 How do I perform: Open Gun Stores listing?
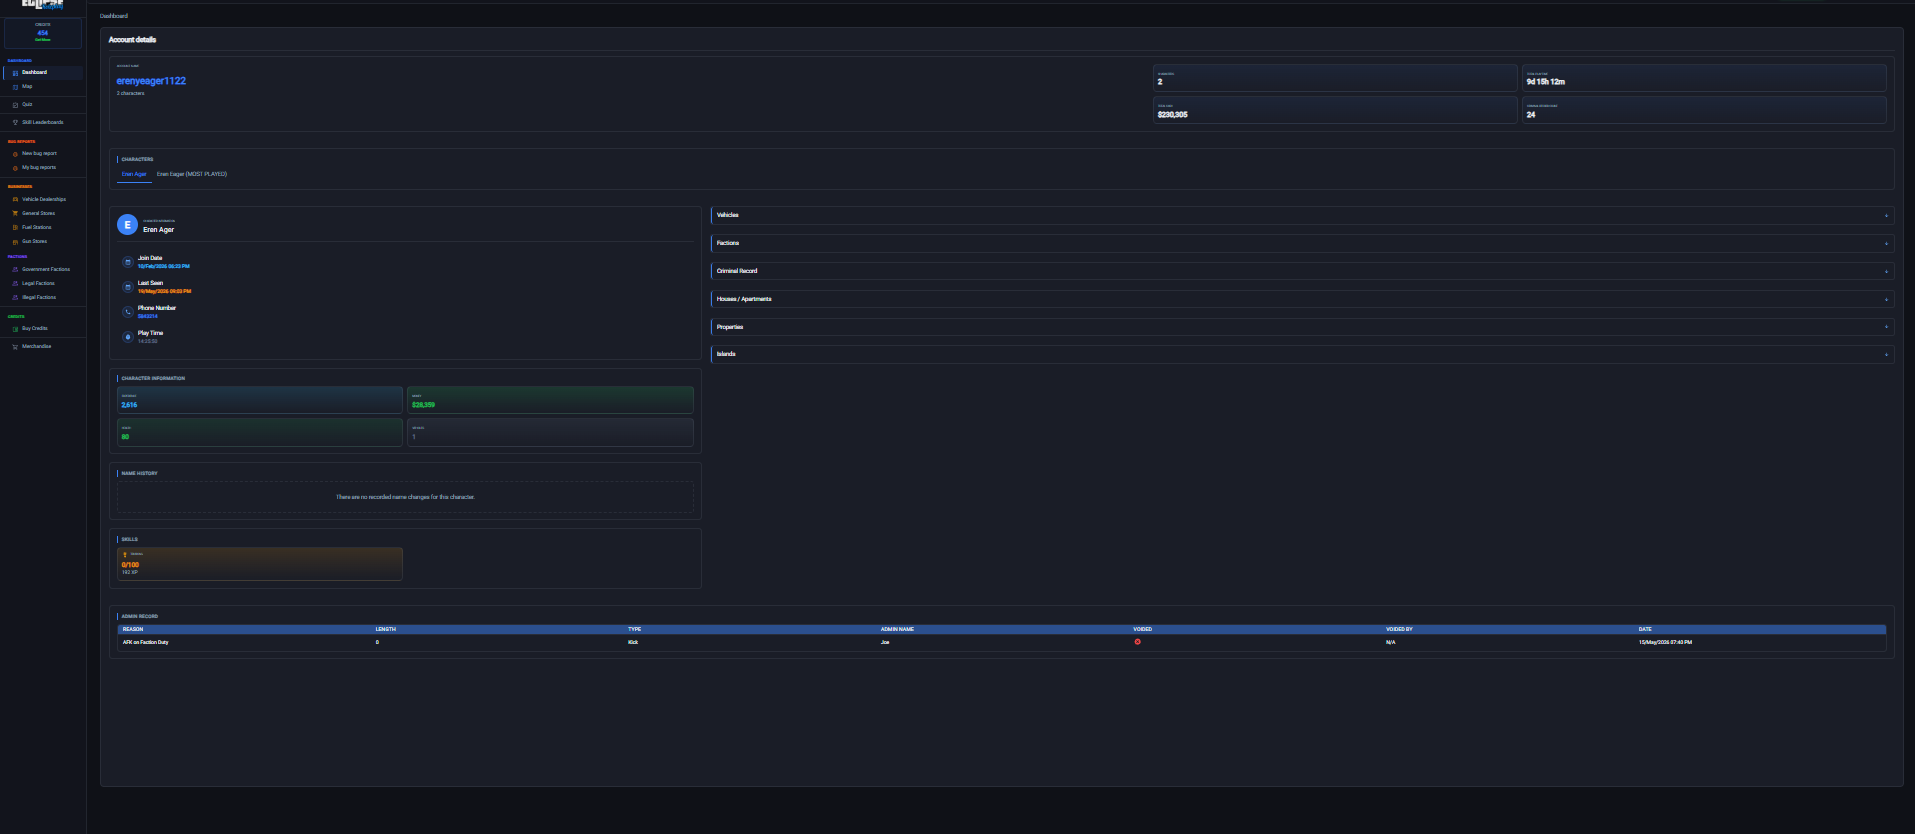pyautogui.click(x=34, y=242)
